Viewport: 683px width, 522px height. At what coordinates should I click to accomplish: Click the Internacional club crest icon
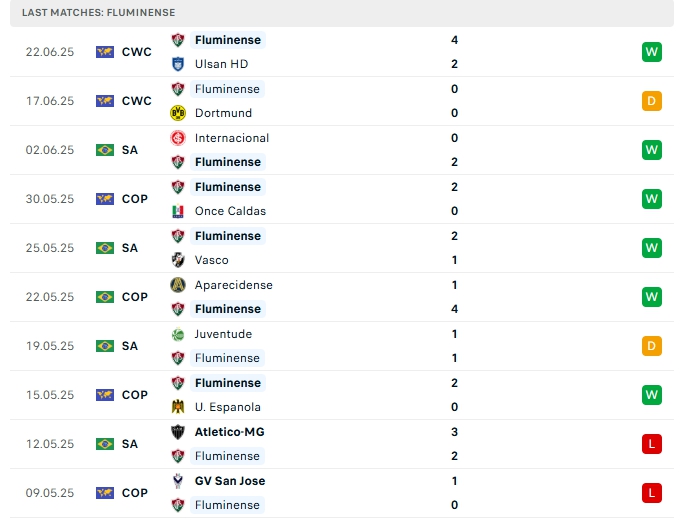coord(178,138)
